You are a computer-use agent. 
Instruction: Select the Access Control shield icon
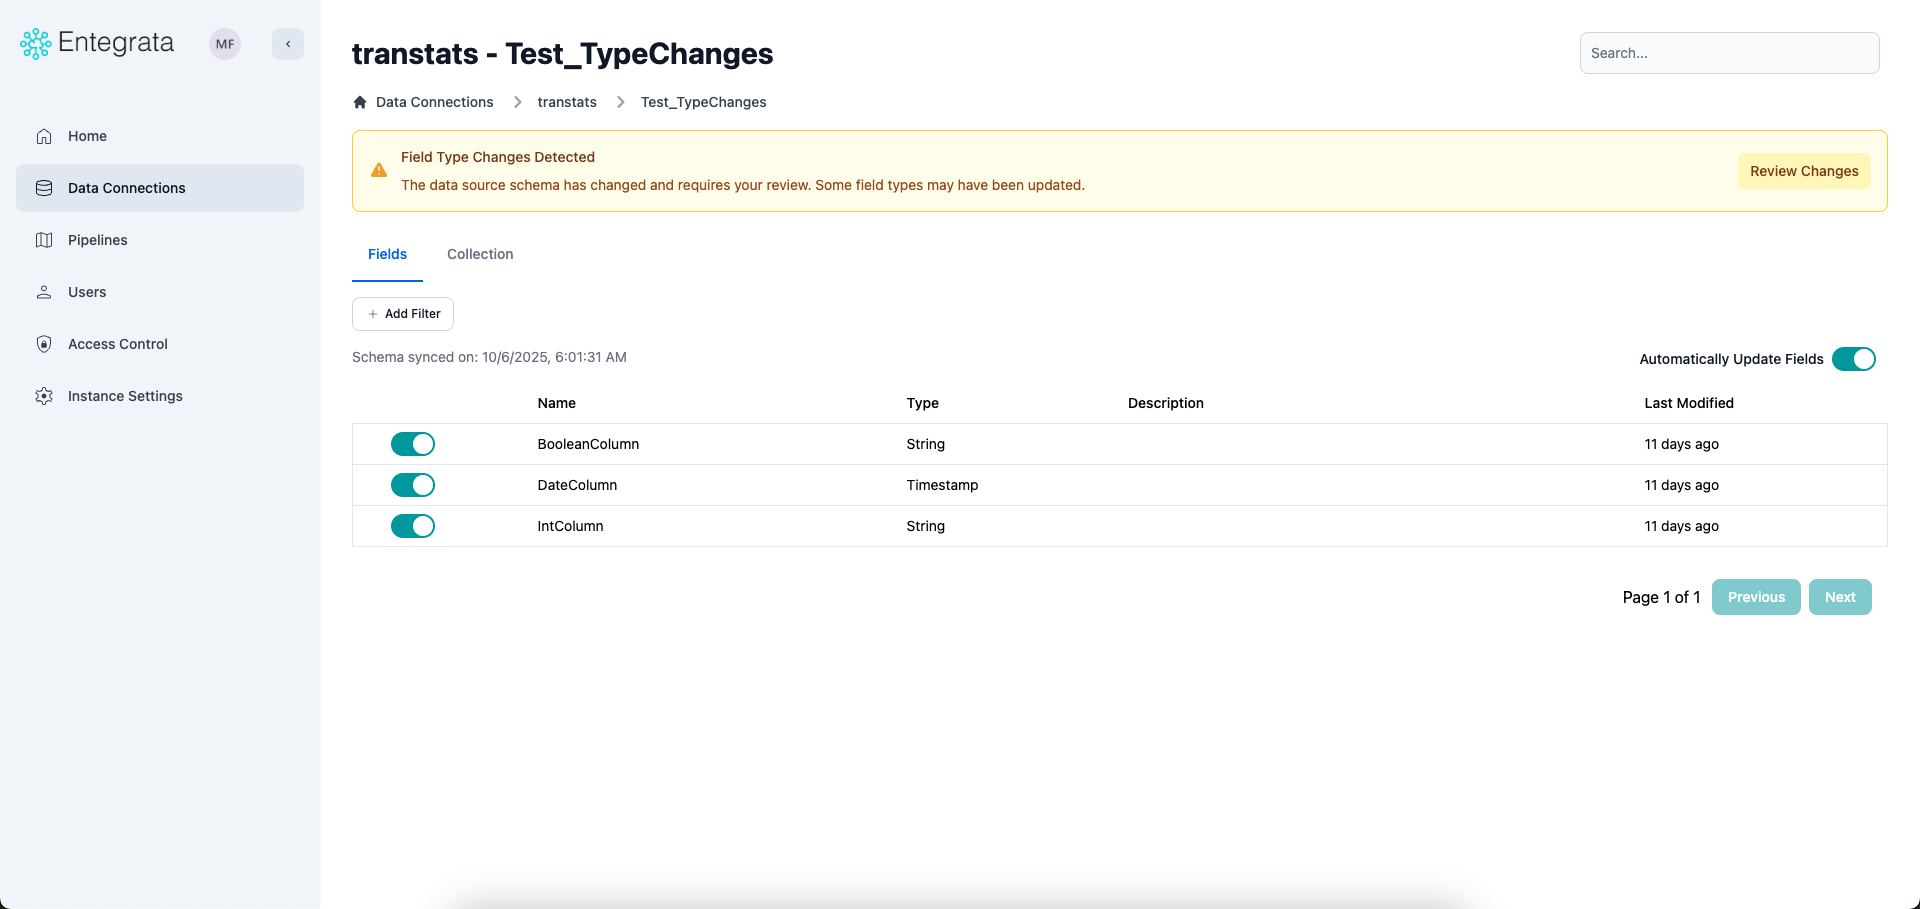[44, 343]
